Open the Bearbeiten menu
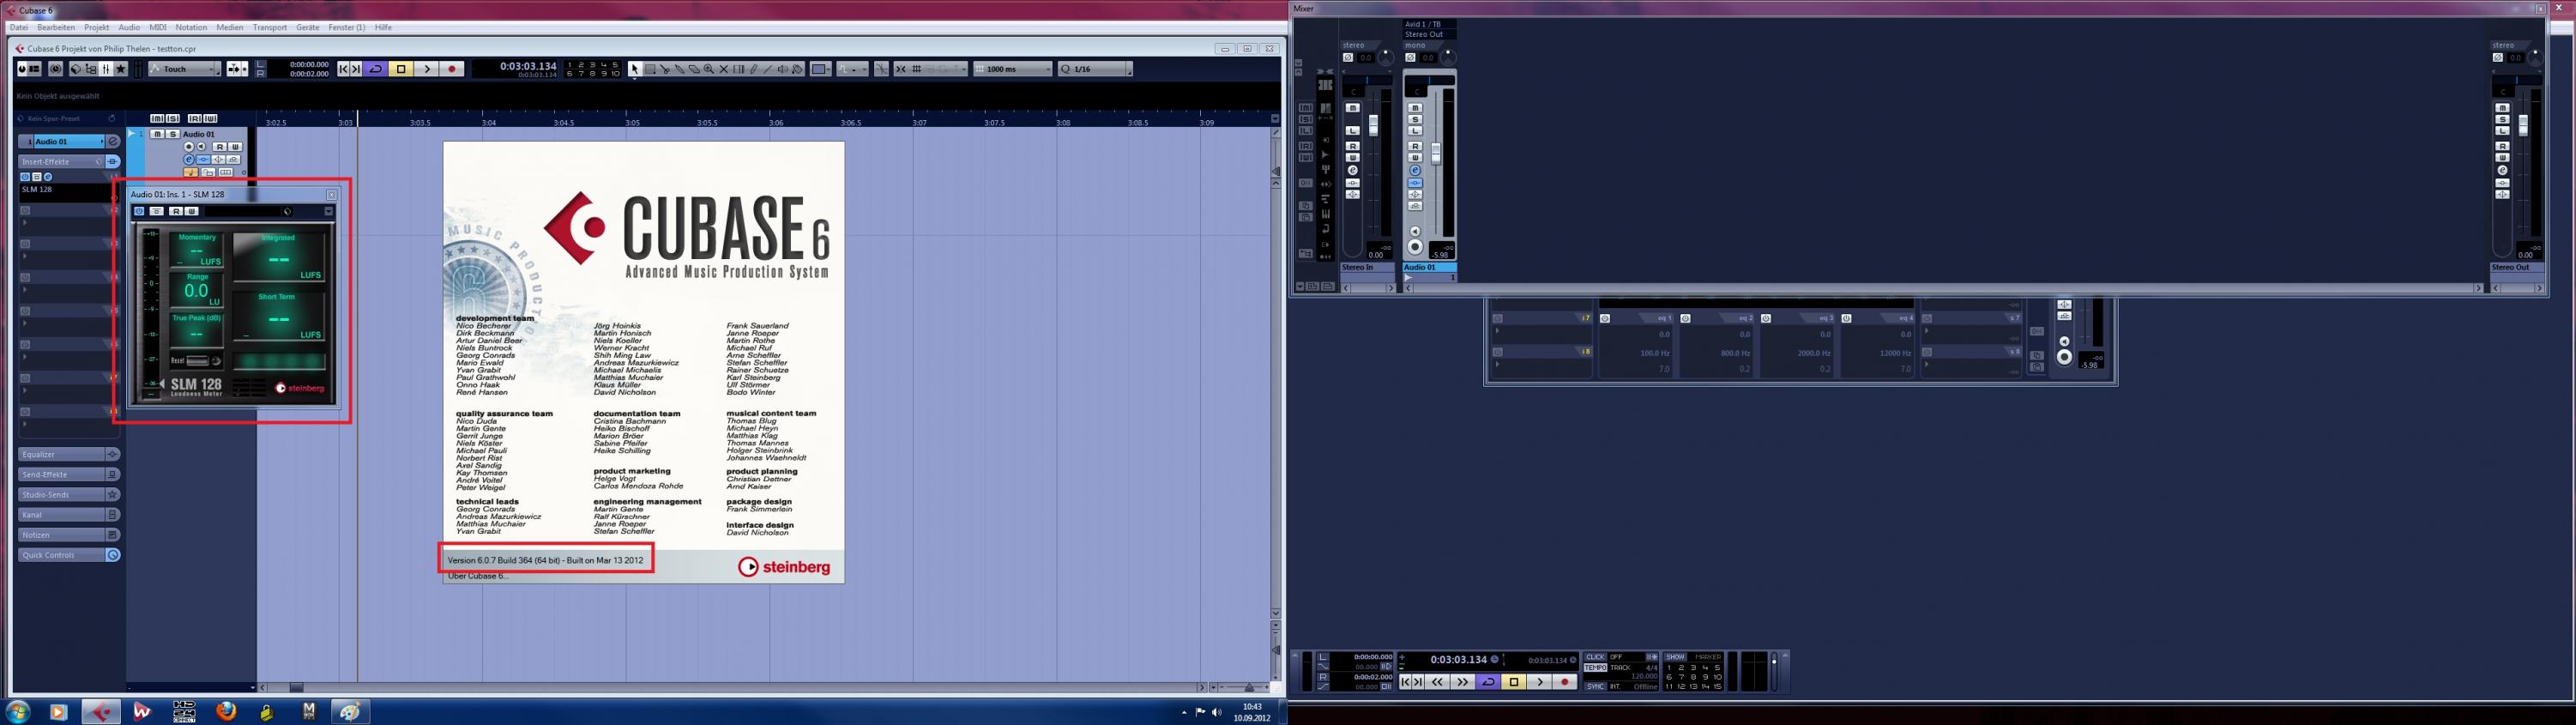This screenshot has width=2576, height=725. click(x=56, y=27)
